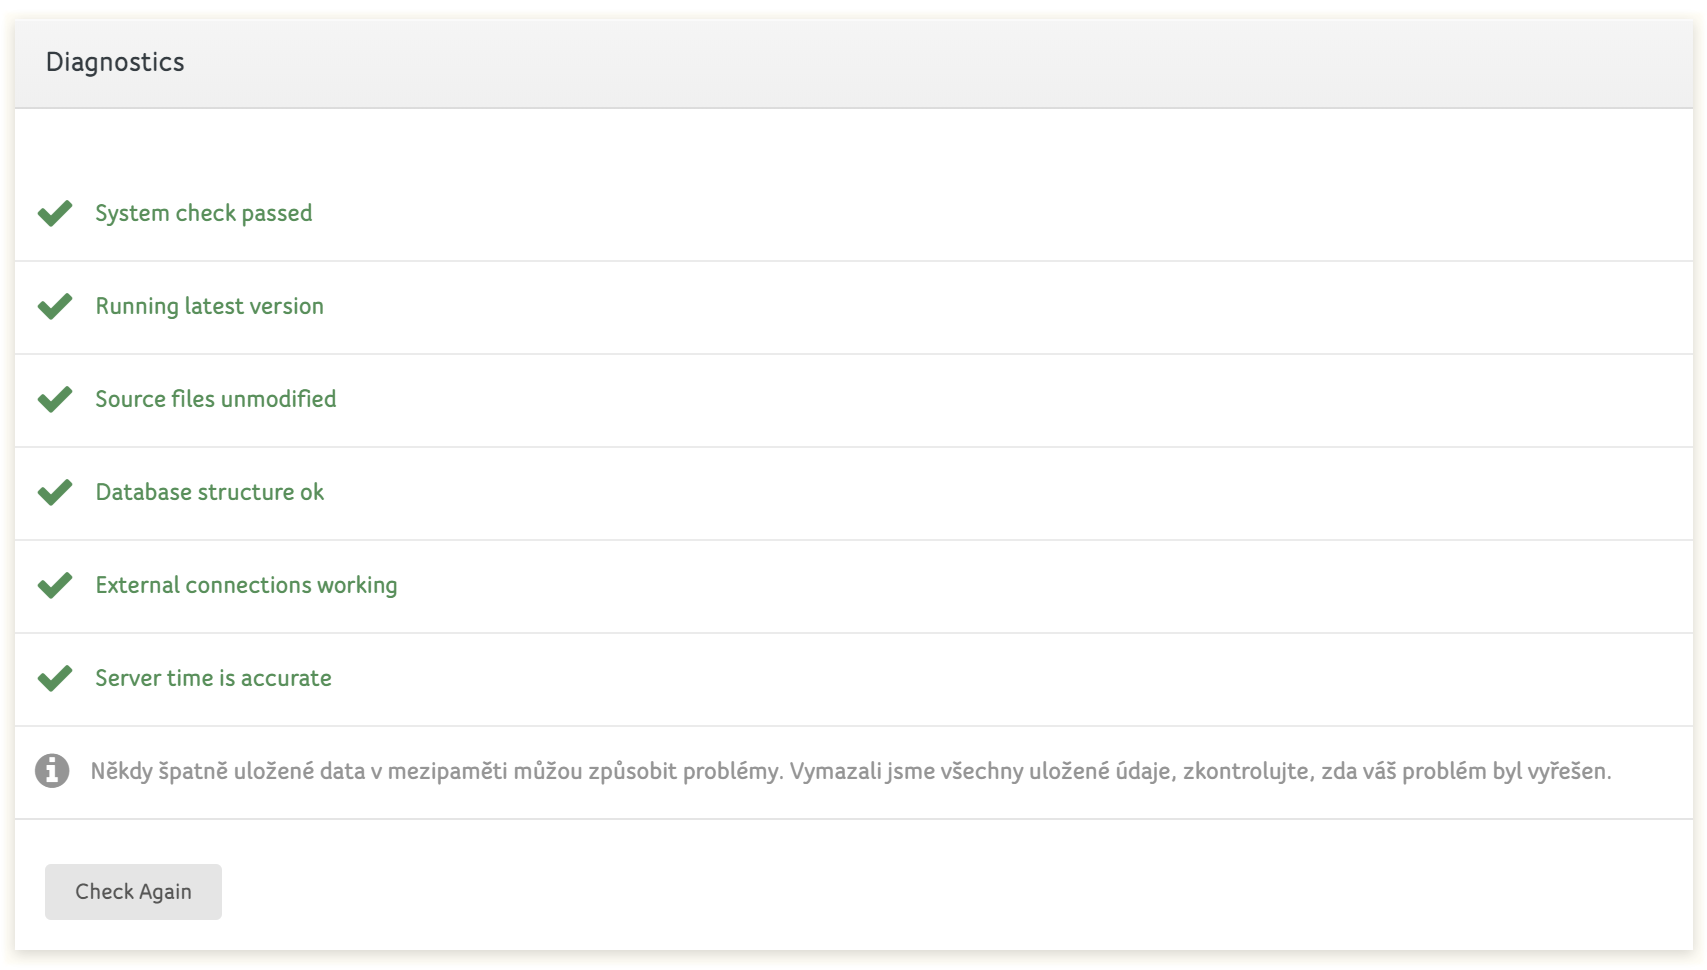Select the Source files unmodified text
The height and width of the screenshot is (970, 1707).
tap(216, 399)
